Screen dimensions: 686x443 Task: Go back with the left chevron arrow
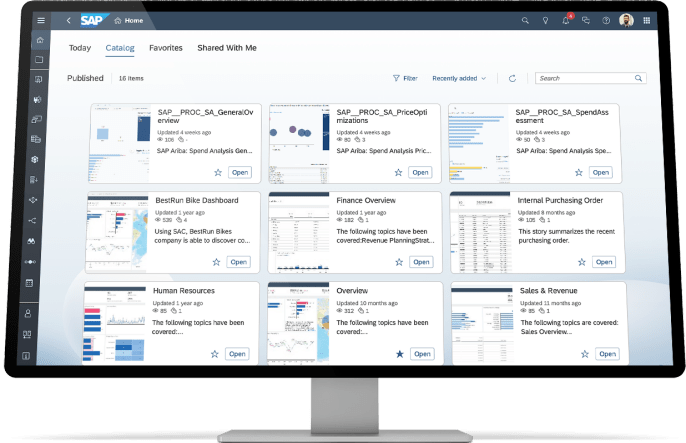pos(69,21)
